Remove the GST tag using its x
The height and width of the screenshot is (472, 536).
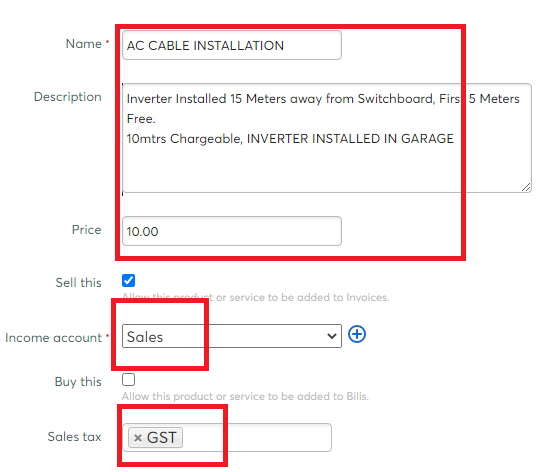click(138, 438)
